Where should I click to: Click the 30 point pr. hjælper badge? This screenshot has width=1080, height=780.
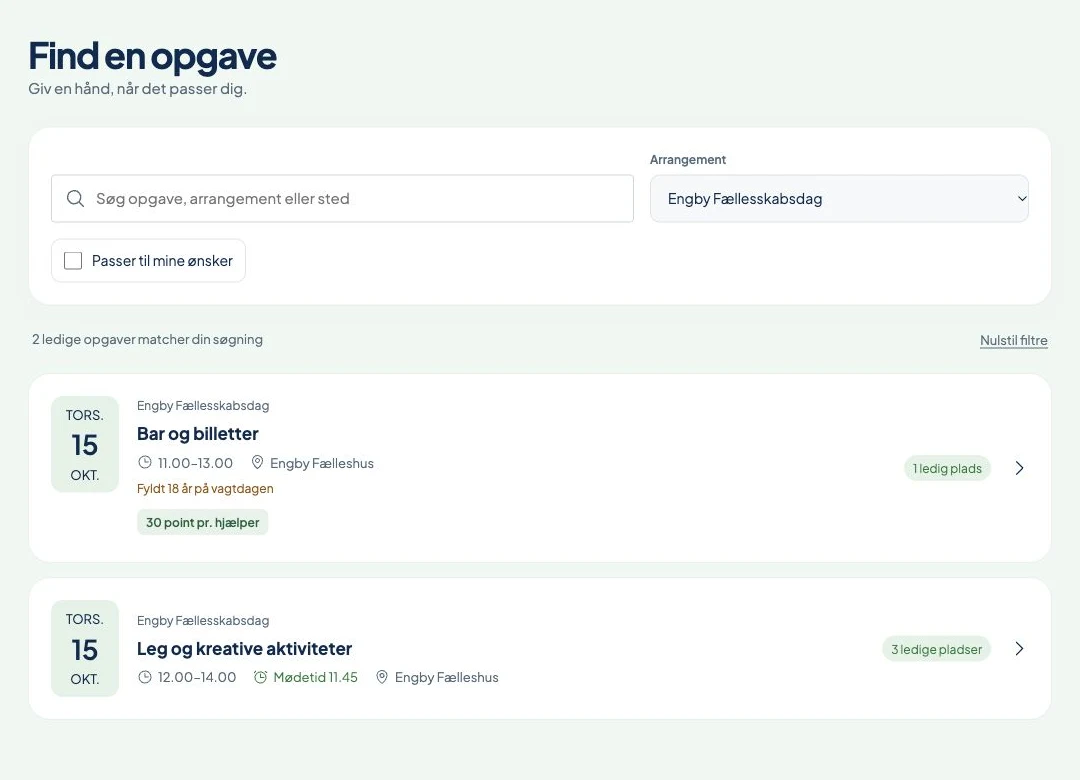click(202, 522)
